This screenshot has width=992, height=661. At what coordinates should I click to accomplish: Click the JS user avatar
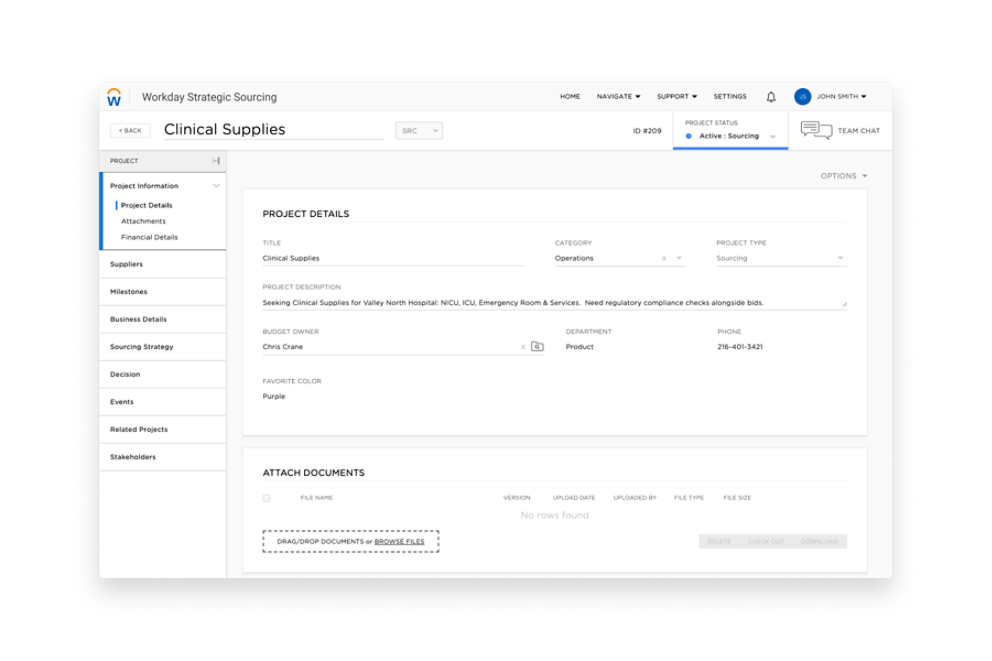pyautogui.click(x=801, y=97)
